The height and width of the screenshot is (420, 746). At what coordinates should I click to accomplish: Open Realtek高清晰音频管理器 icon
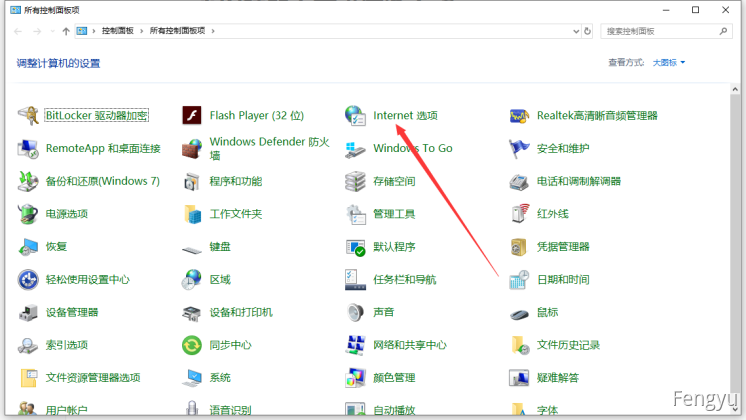(519, 116)
